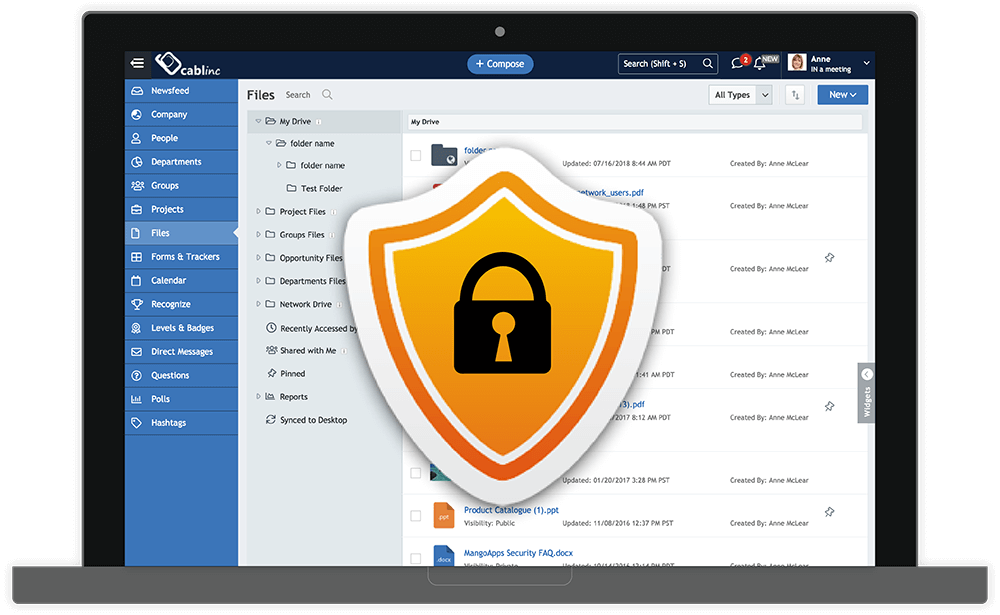
Task: Collapse the Widgets panel arrow
Action: pyautogui.click(x=866, y=374)
